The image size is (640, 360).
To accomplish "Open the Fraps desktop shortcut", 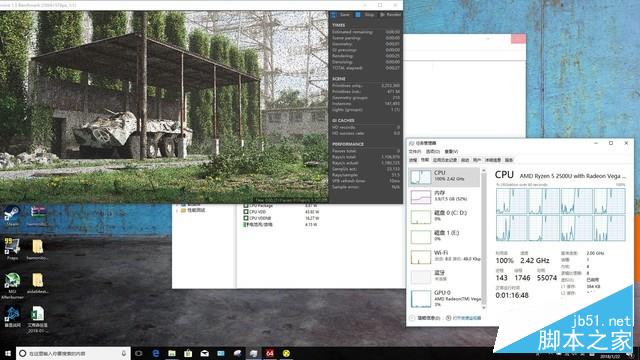I will 12,249.
